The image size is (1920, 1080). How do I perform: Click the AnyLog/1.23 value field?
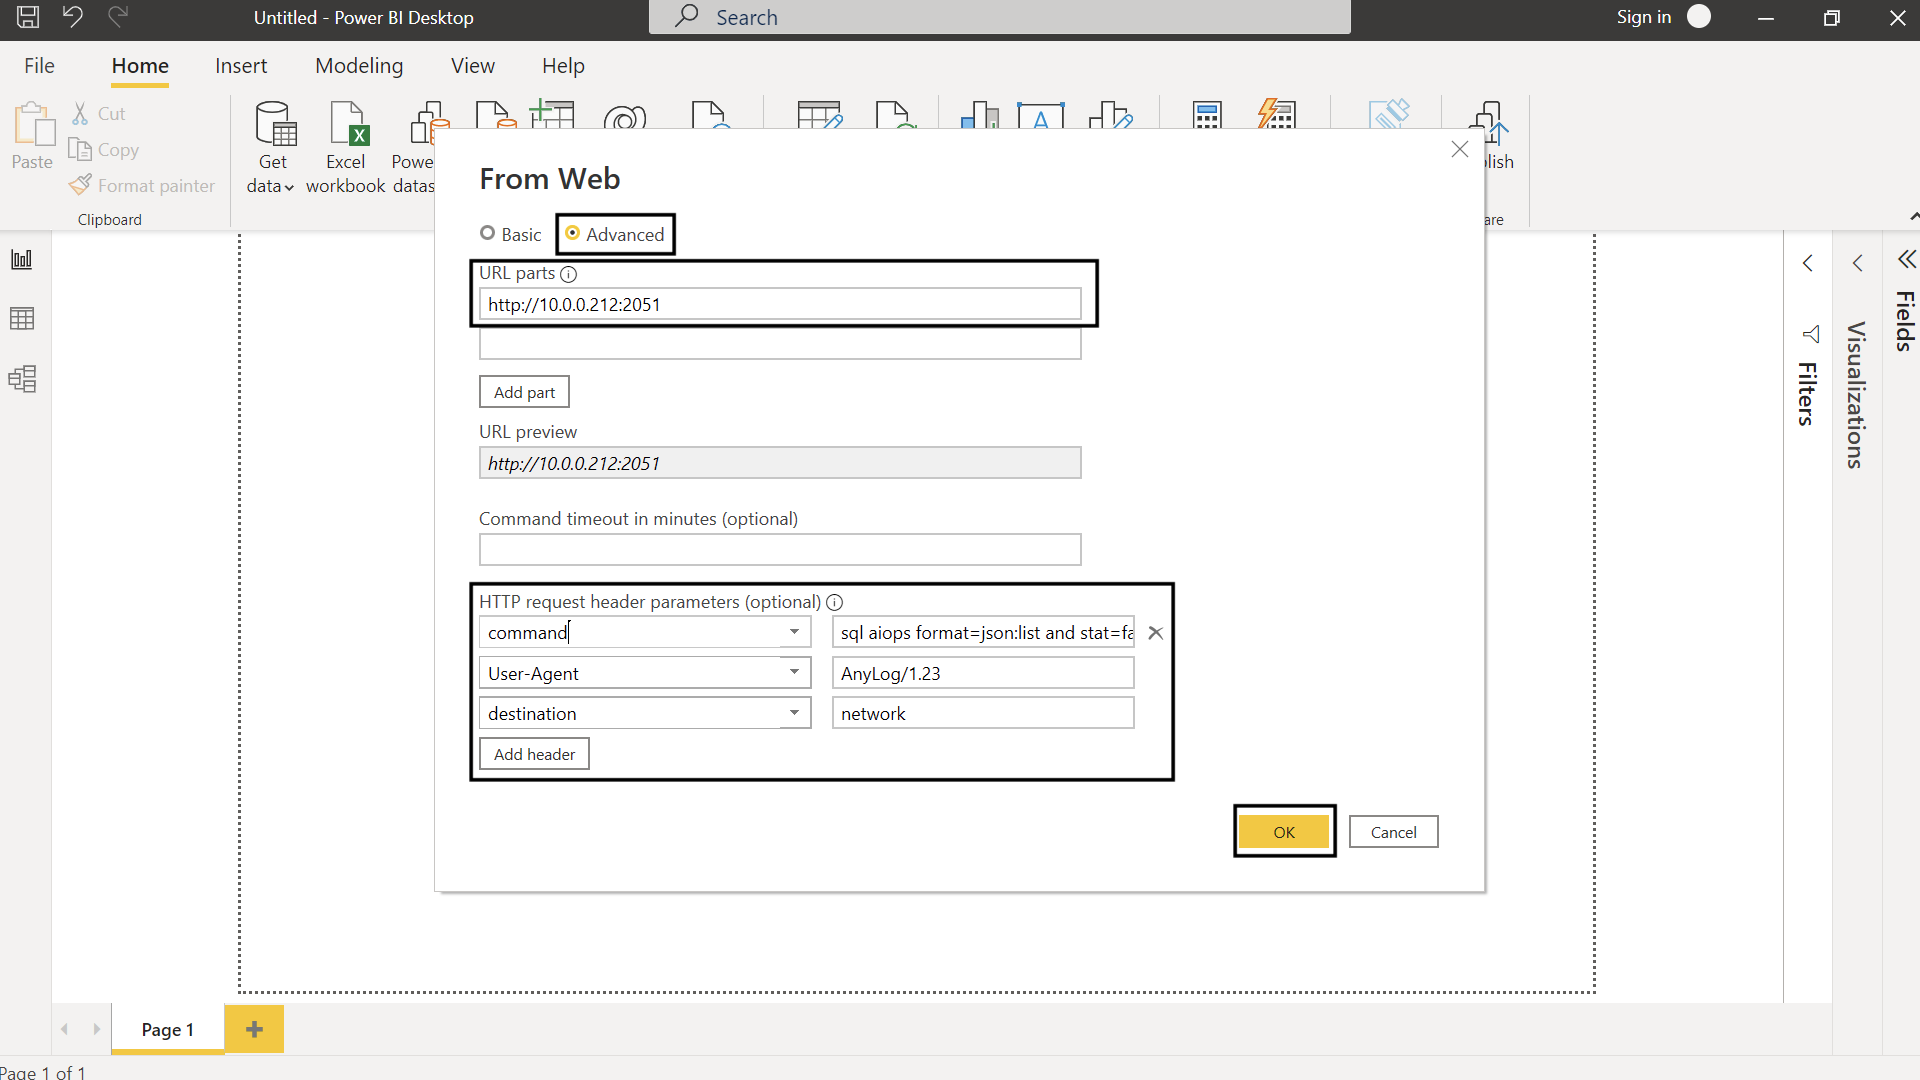pyautogui.click(x=983, y=673)
